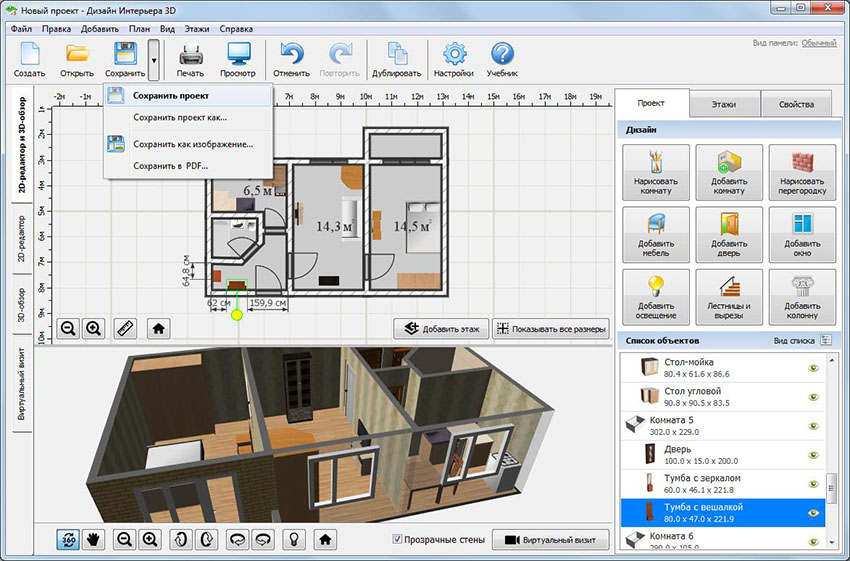This screenshot has height=561, width=850.
Task: Hide Комната 5 with eye icon
Action: pyautogui.click(x=813, y=426)
